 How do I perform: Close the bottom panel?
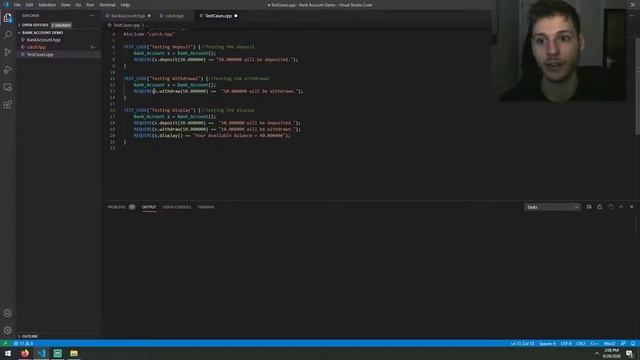pos(631,207)
